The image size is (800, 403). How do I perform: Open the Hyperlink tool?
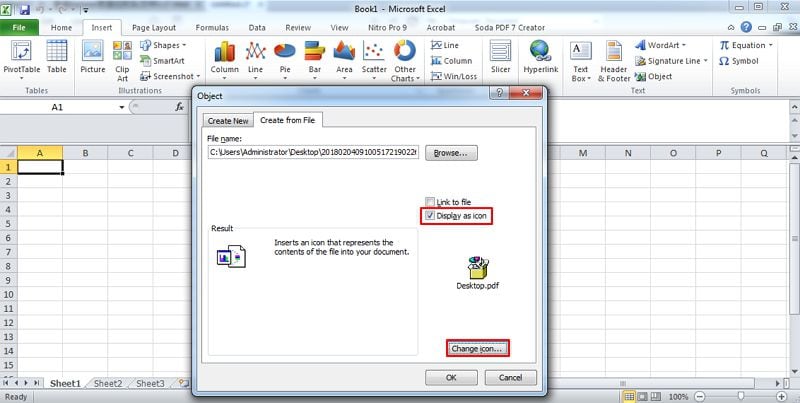[541, 57]
